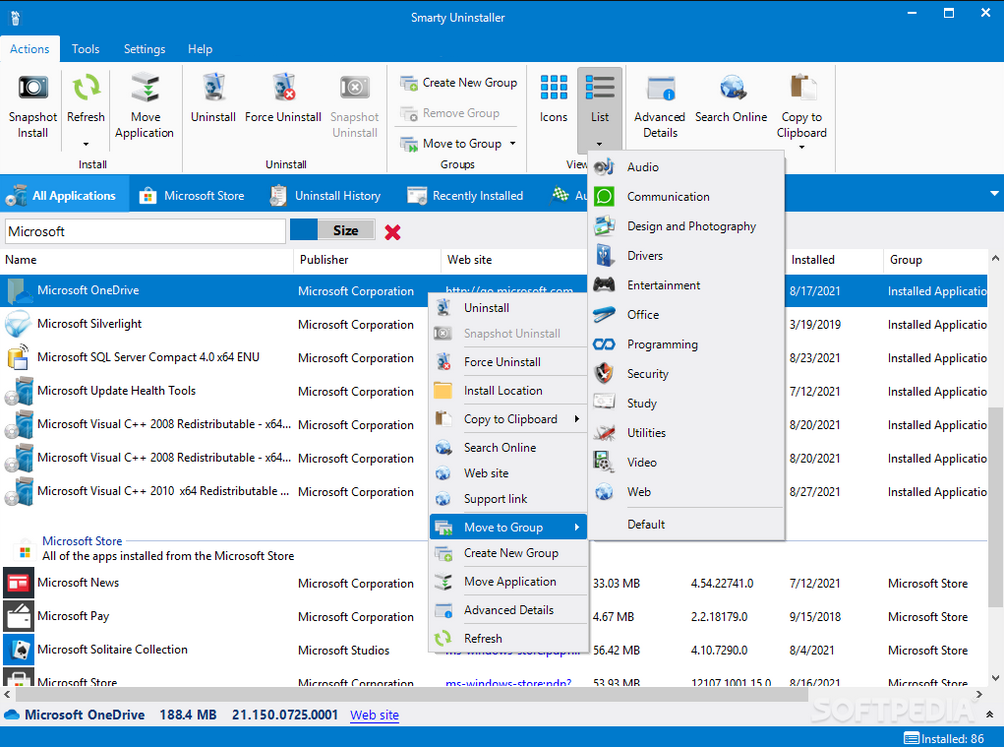Click Create New Group in ribbon
The width and height of the screenshot is (1004, 747).
coord(458,83)
